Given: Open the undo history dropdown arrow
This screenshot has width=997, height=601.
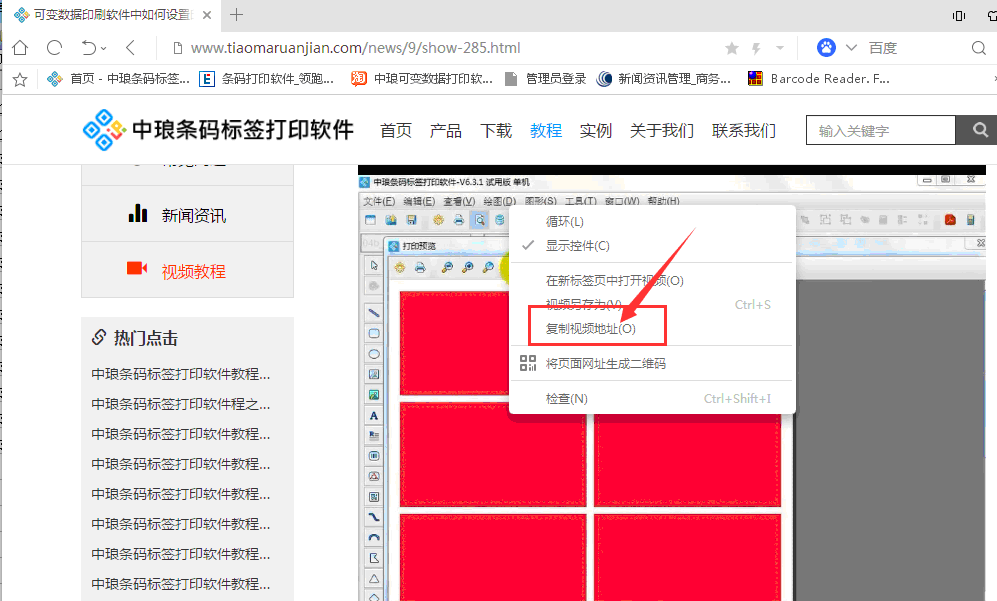Looking at the screenshot, I should [104, 46].
